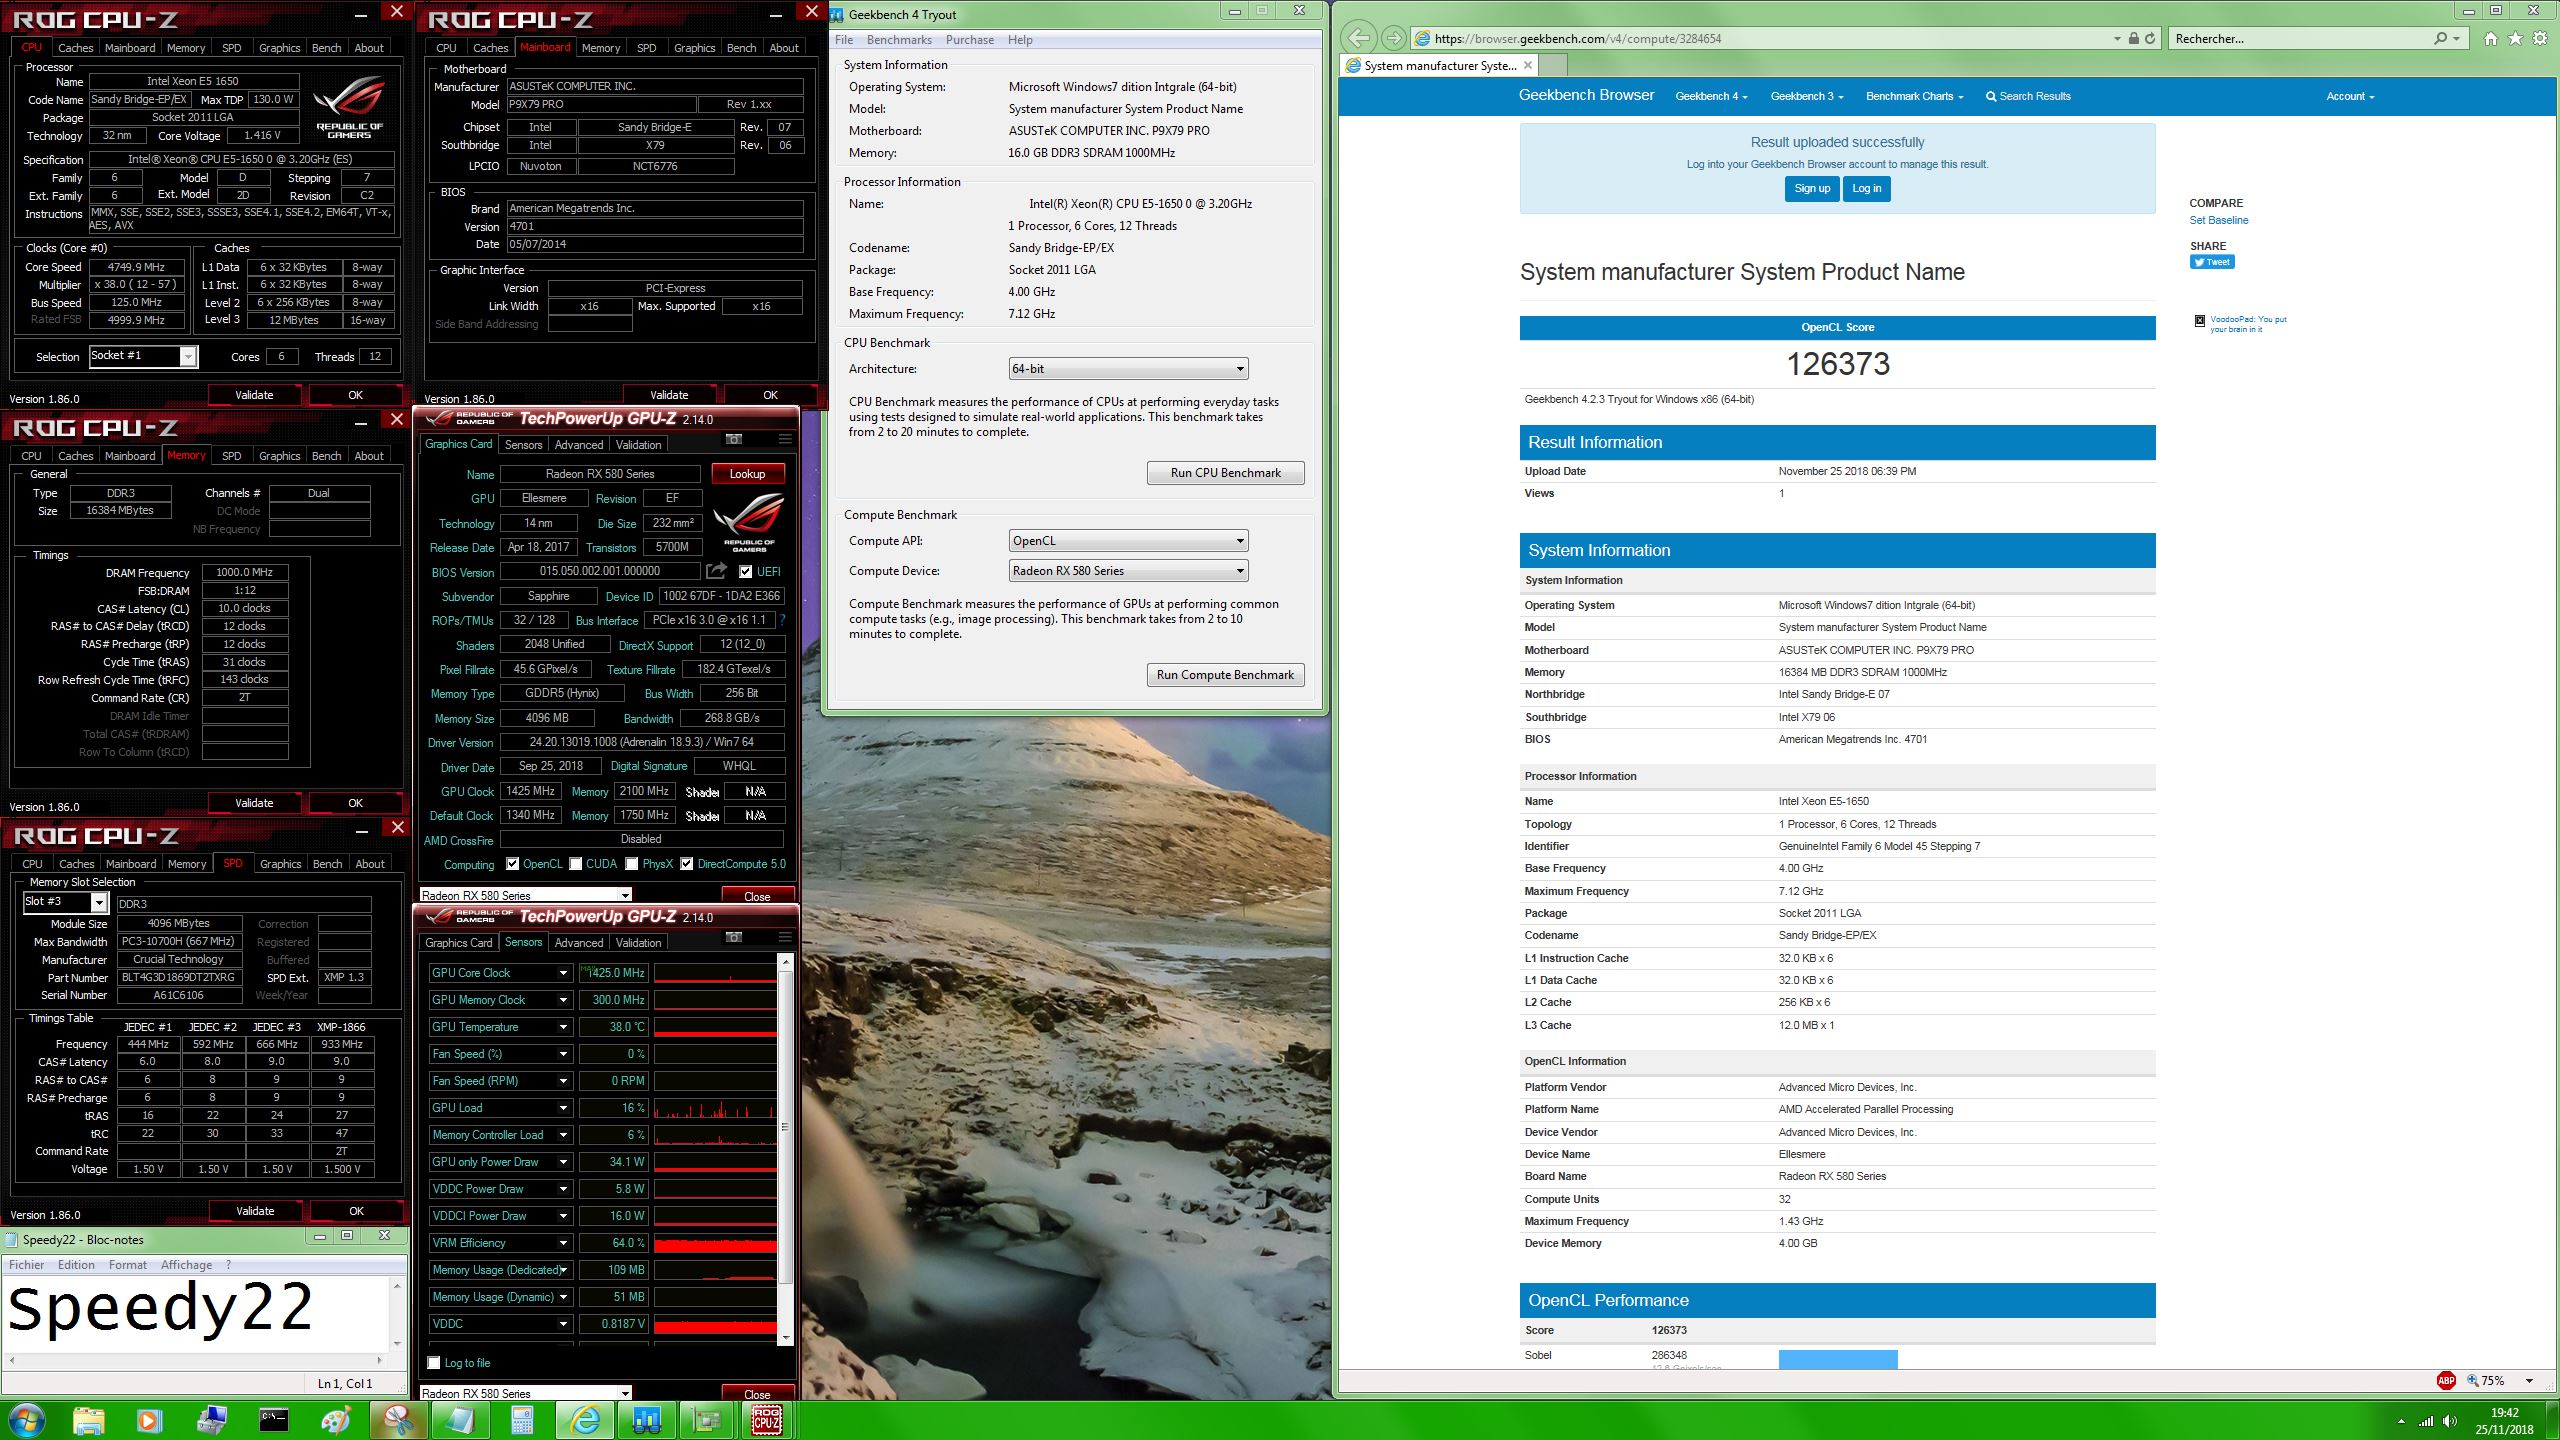The width and height of the screenshot is (2560, 1440).
Task: Click the camera icon in the GPU-Z Sensors window
Action: [734, 937]
